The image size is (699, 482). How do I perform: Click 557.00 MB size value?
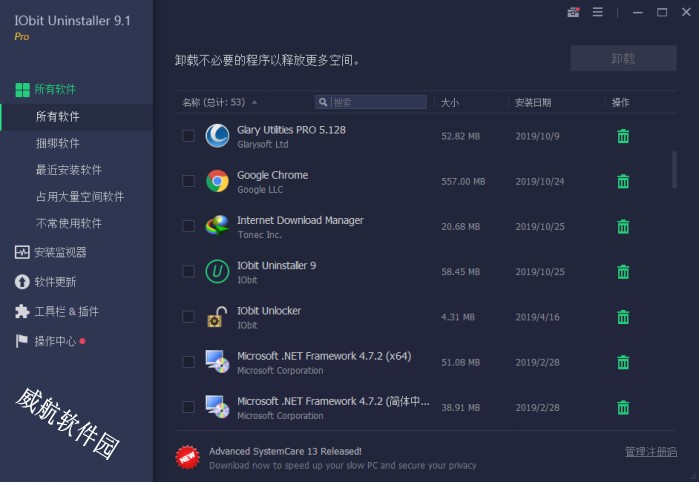point(463,181)
